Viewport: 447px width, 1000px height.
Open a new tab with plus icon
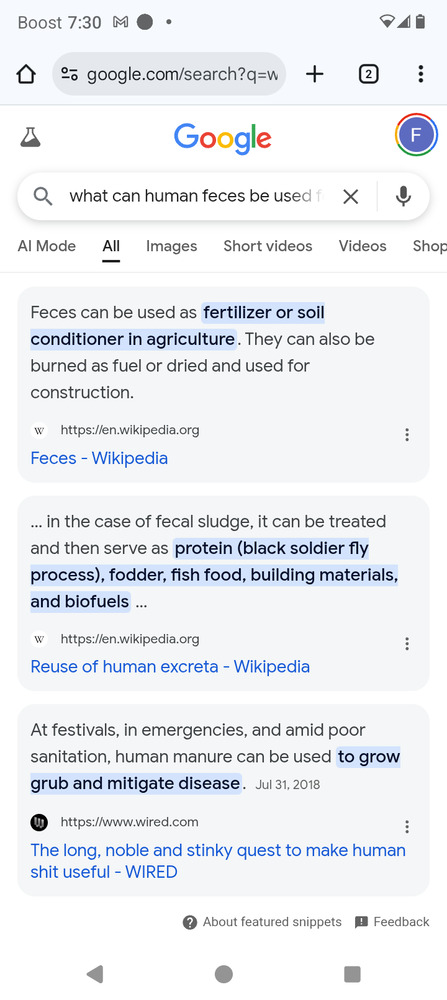click(x=314, y=75)
